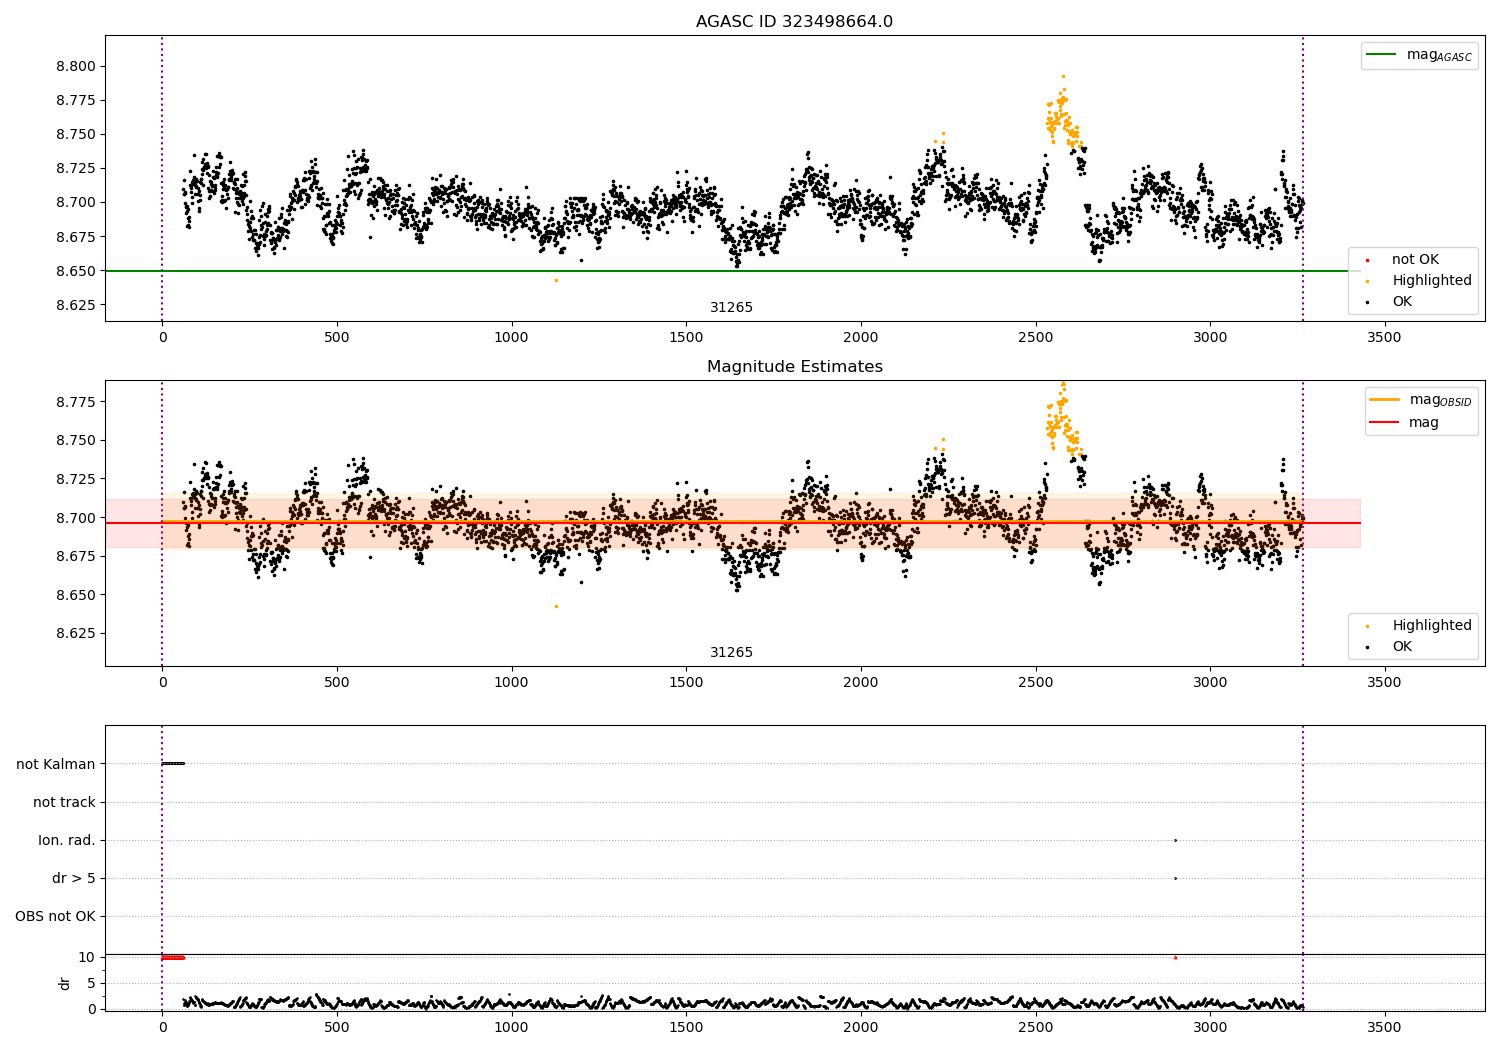Click the 8.775 tick label on middle plot
The width and height of the screenshot is (1500, 1050).
pyautogui.click(x=76, y=402)
